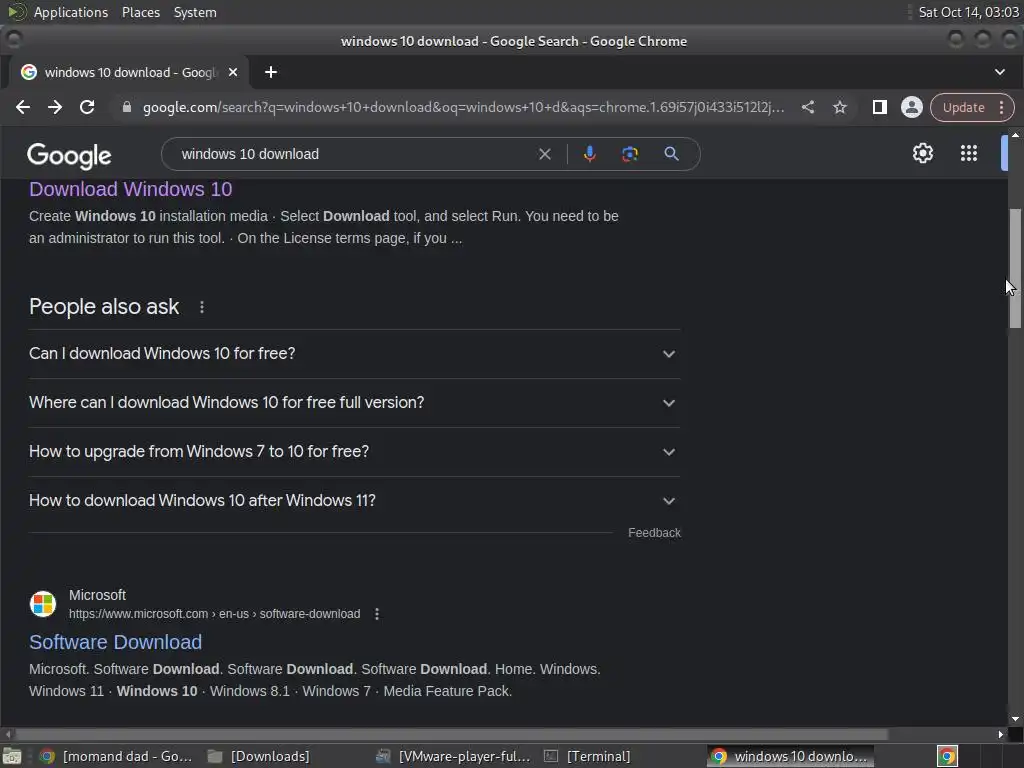Select the windows 10 download tab

129,72
